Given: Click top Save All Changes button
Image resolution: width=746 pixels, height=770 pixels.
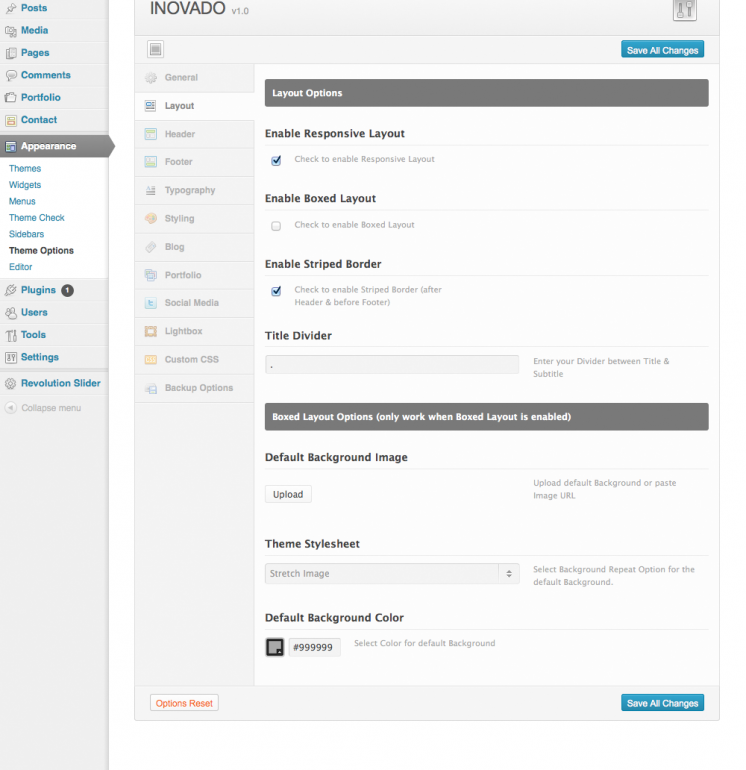Looking at the screenshot, I should tap(662, 50).
